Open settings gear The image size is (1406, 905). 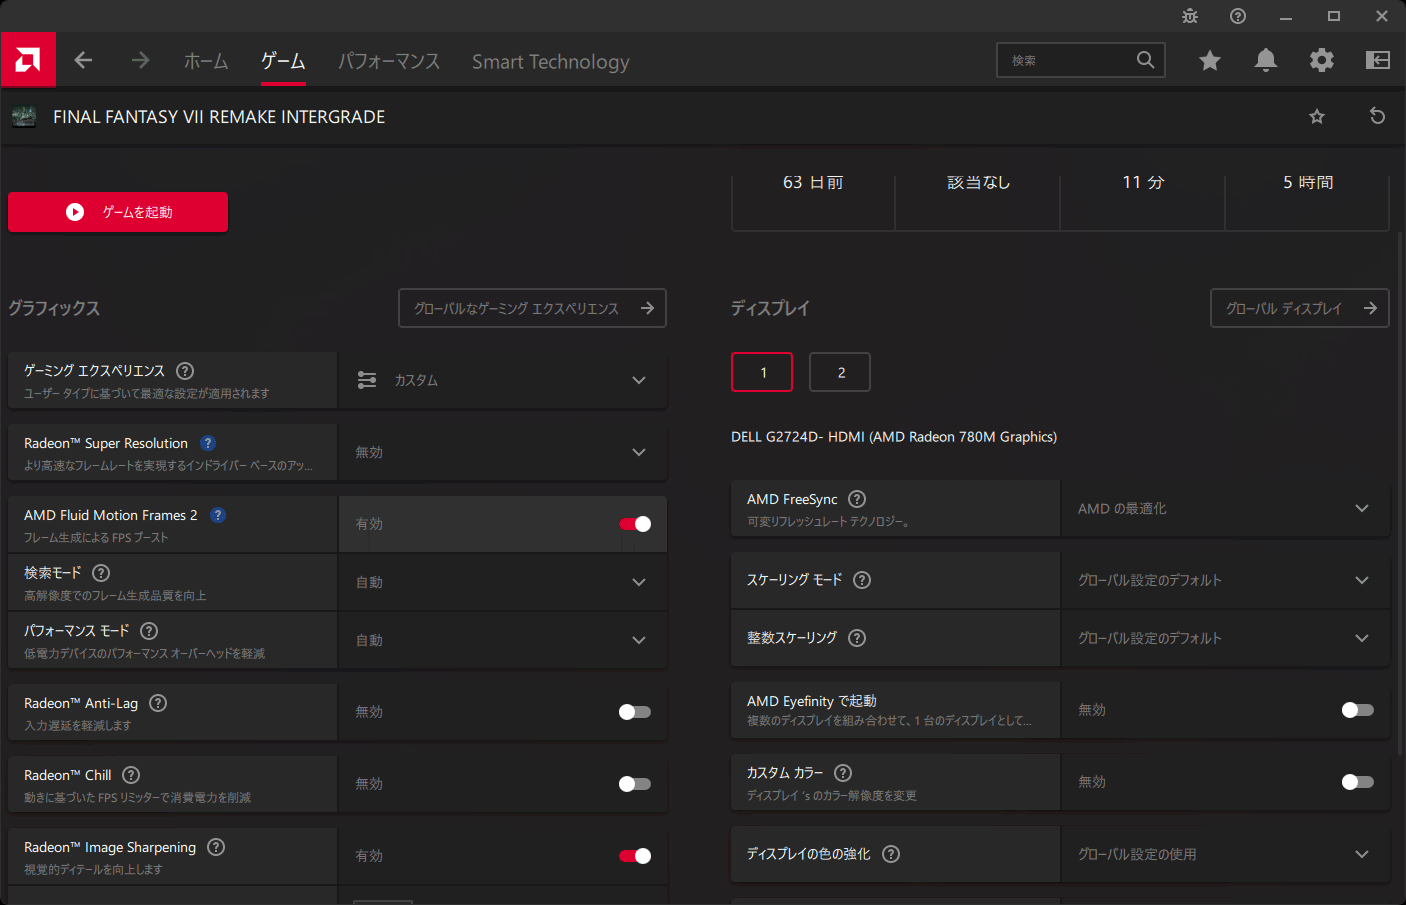[x=1322, y=60]
